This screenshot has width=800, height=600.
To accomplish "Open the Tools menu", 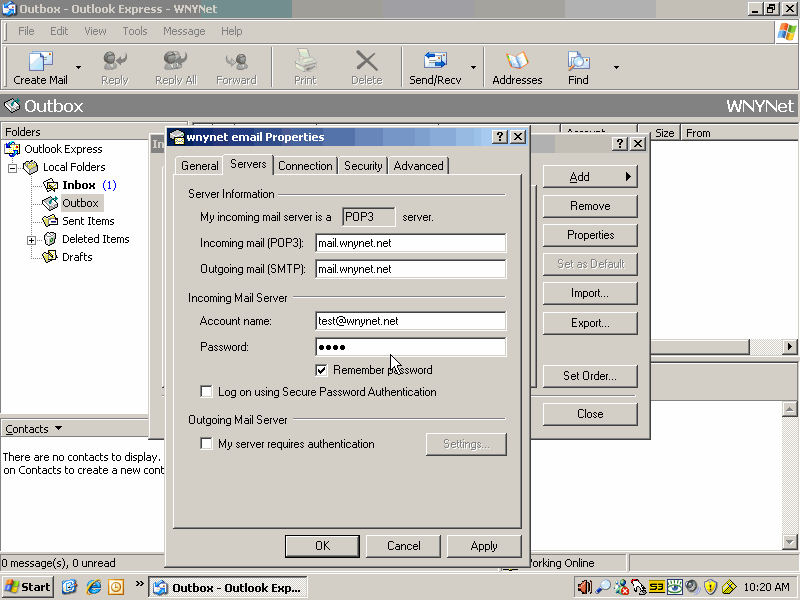I will coord(135,31).
